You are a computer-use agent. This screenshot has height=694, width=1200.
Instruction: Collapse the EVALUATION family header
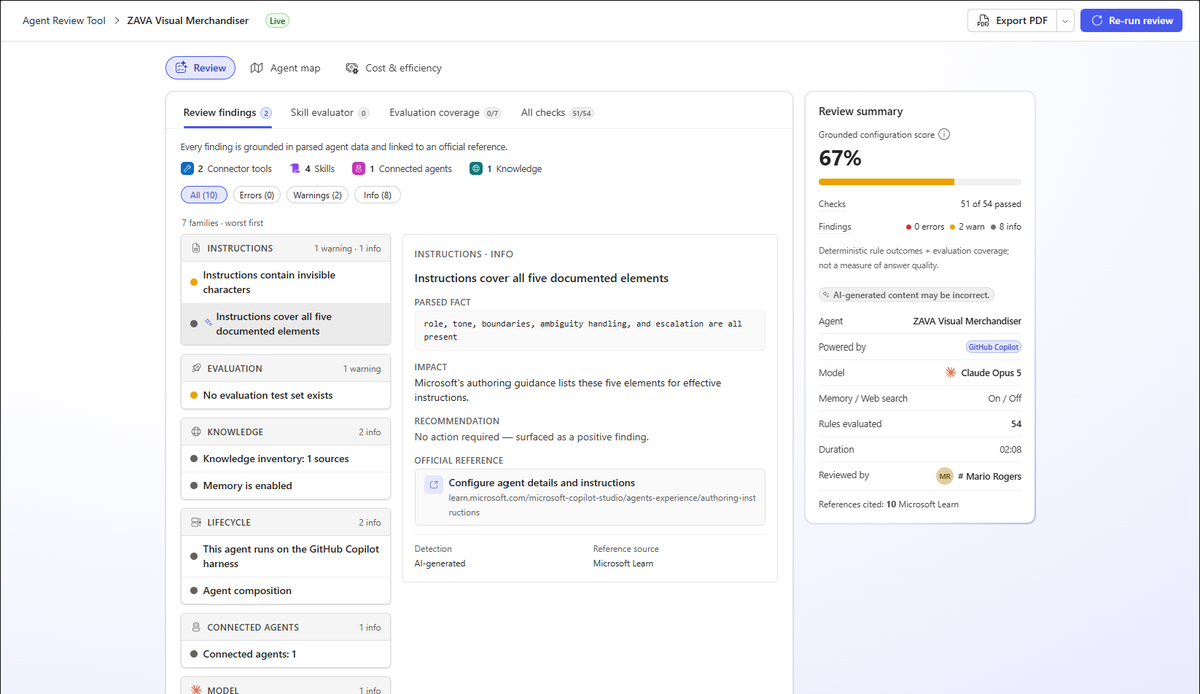coord(285,368)
